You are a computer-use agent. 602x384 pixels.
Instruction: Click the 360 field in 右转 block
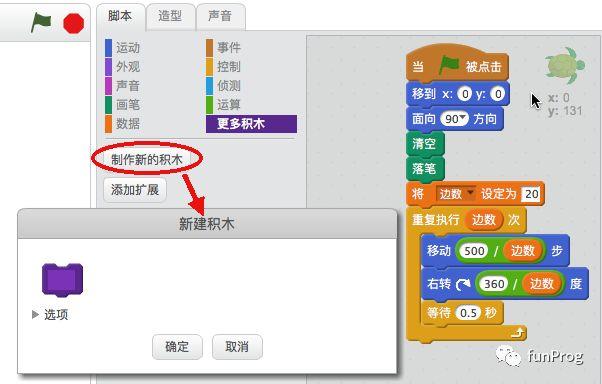[x=494, y=284]
